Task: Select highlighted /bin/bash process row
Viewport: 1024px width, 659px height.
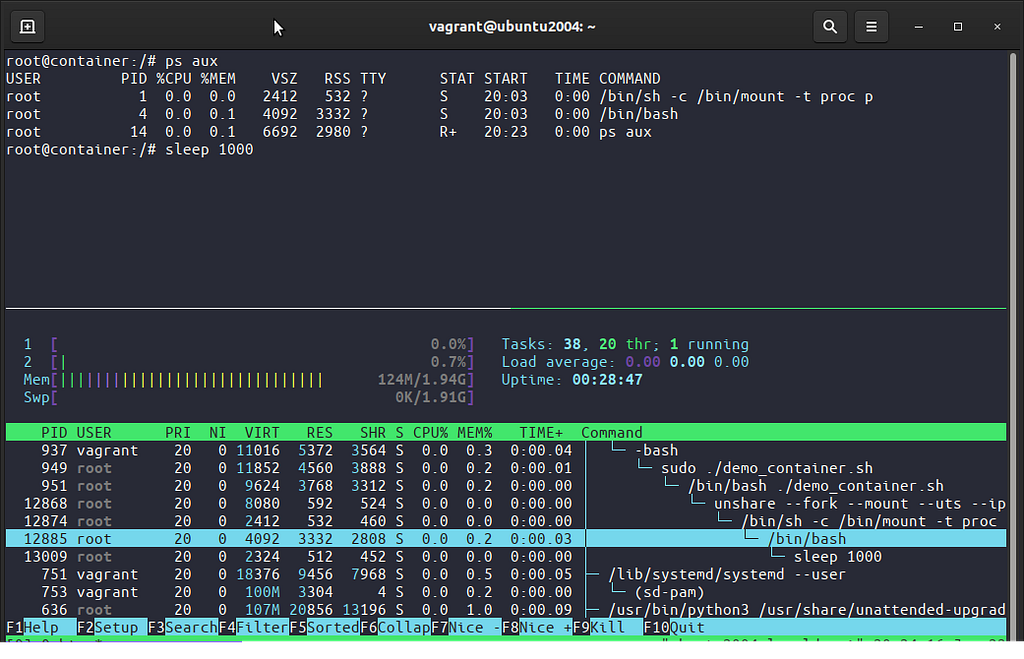Action: point(506,539)
